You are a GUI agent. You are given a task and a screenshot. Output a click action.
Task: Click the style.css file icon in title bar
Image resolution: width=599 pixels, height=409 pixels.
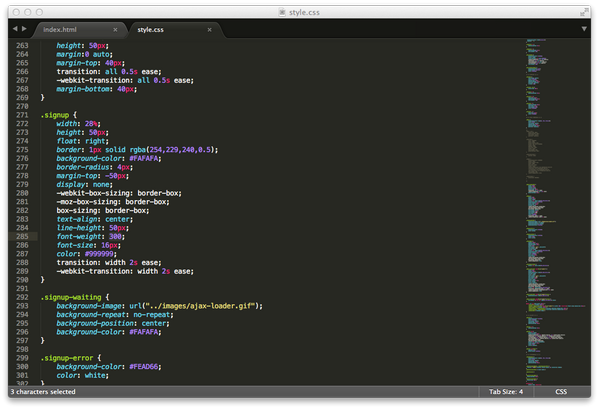pos(282,12)
